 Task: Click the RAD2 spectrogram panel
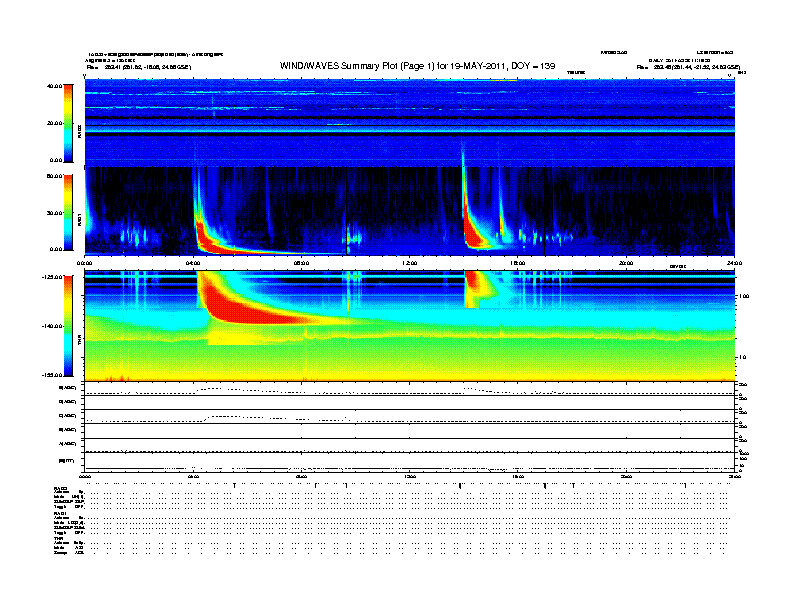pyautogui.click(x=410, y=123)
